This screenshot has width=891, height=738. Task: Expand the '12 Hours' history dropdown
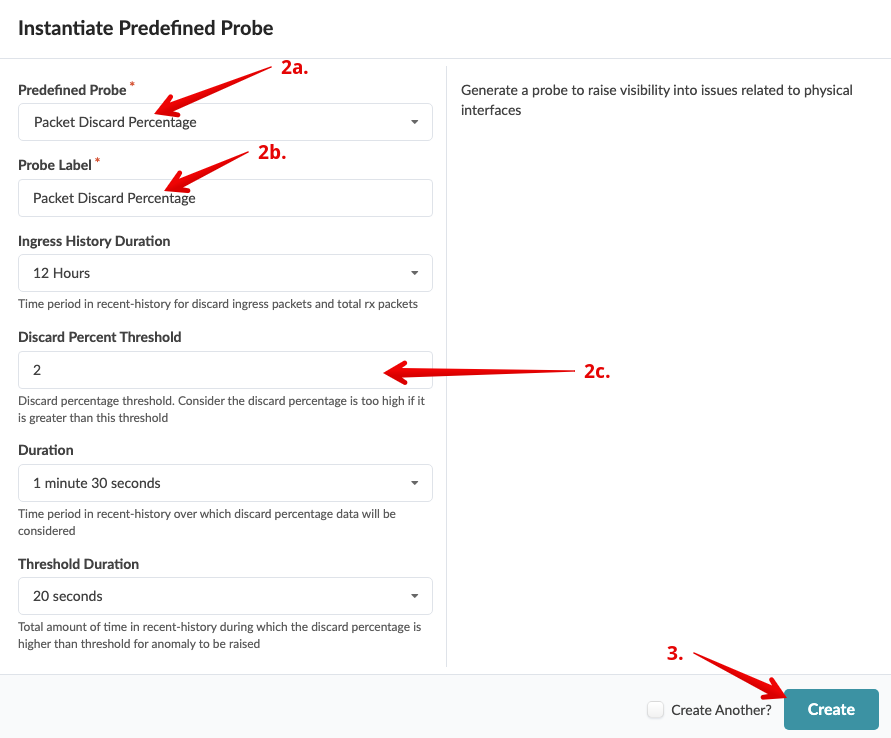pos(225,273)
